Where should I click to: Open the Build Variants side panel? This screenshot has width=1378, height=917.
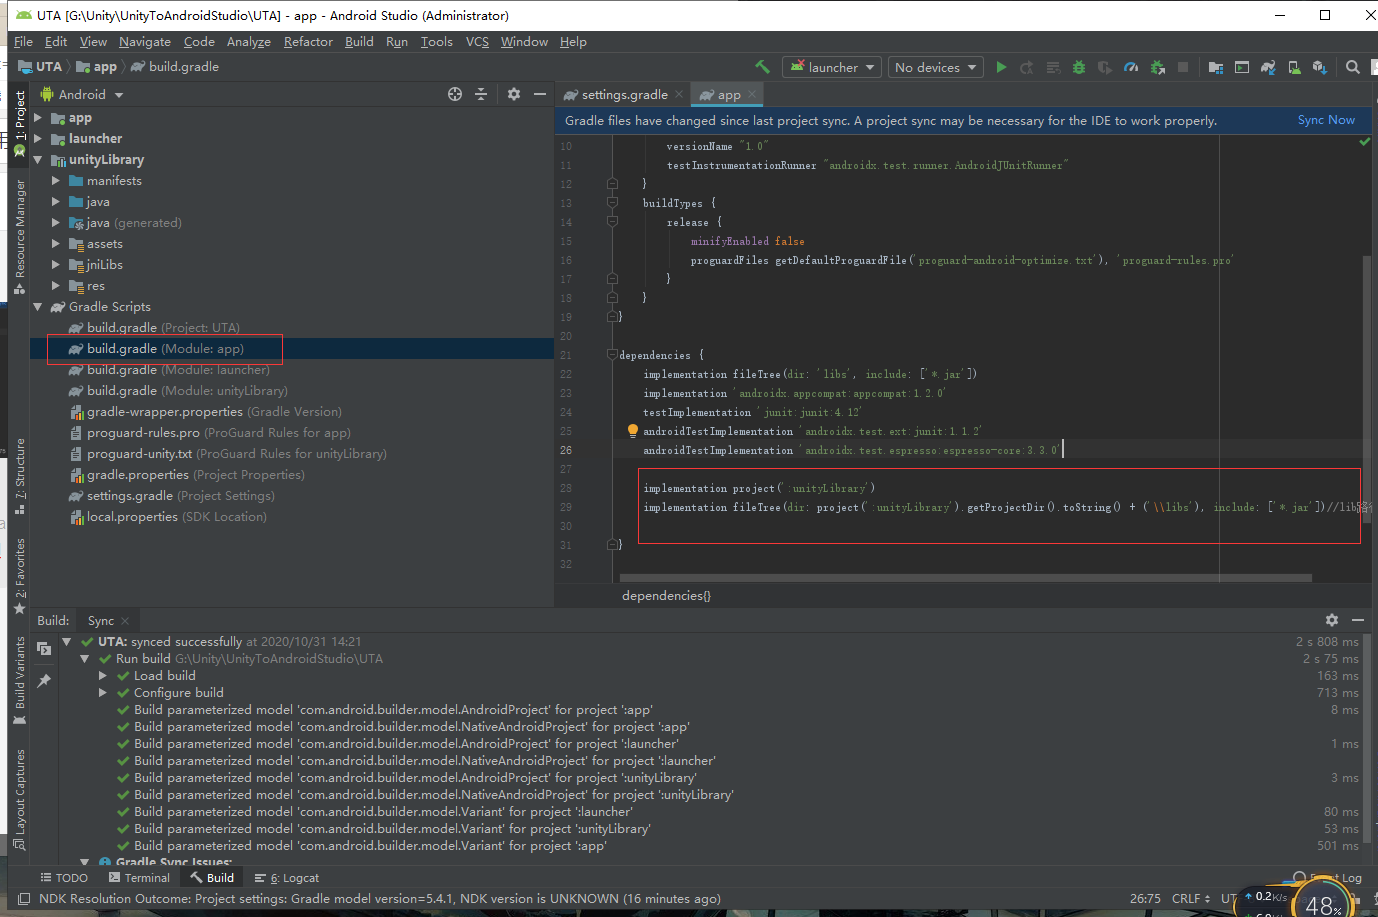tap(19, 680)
